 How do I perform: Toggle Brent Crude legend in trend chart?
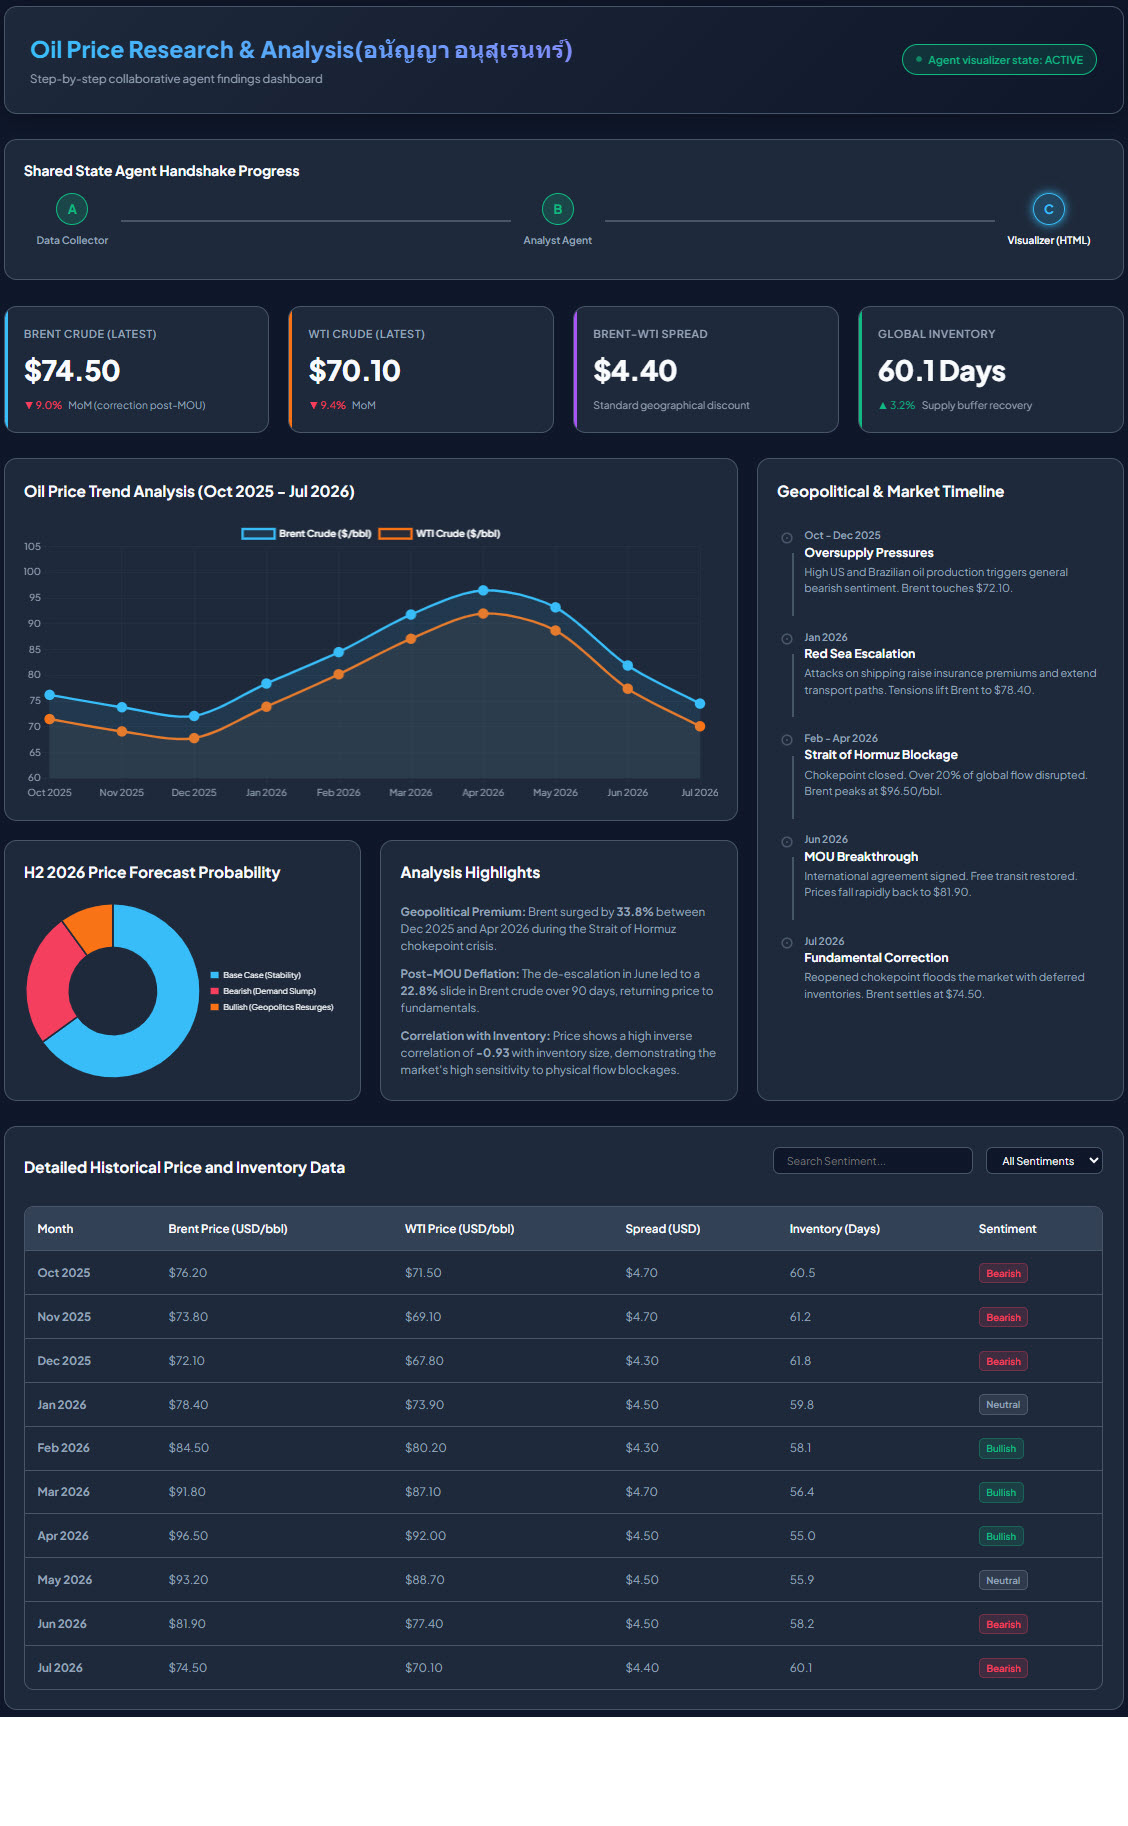pyautogui.click(x=307, y=534)
